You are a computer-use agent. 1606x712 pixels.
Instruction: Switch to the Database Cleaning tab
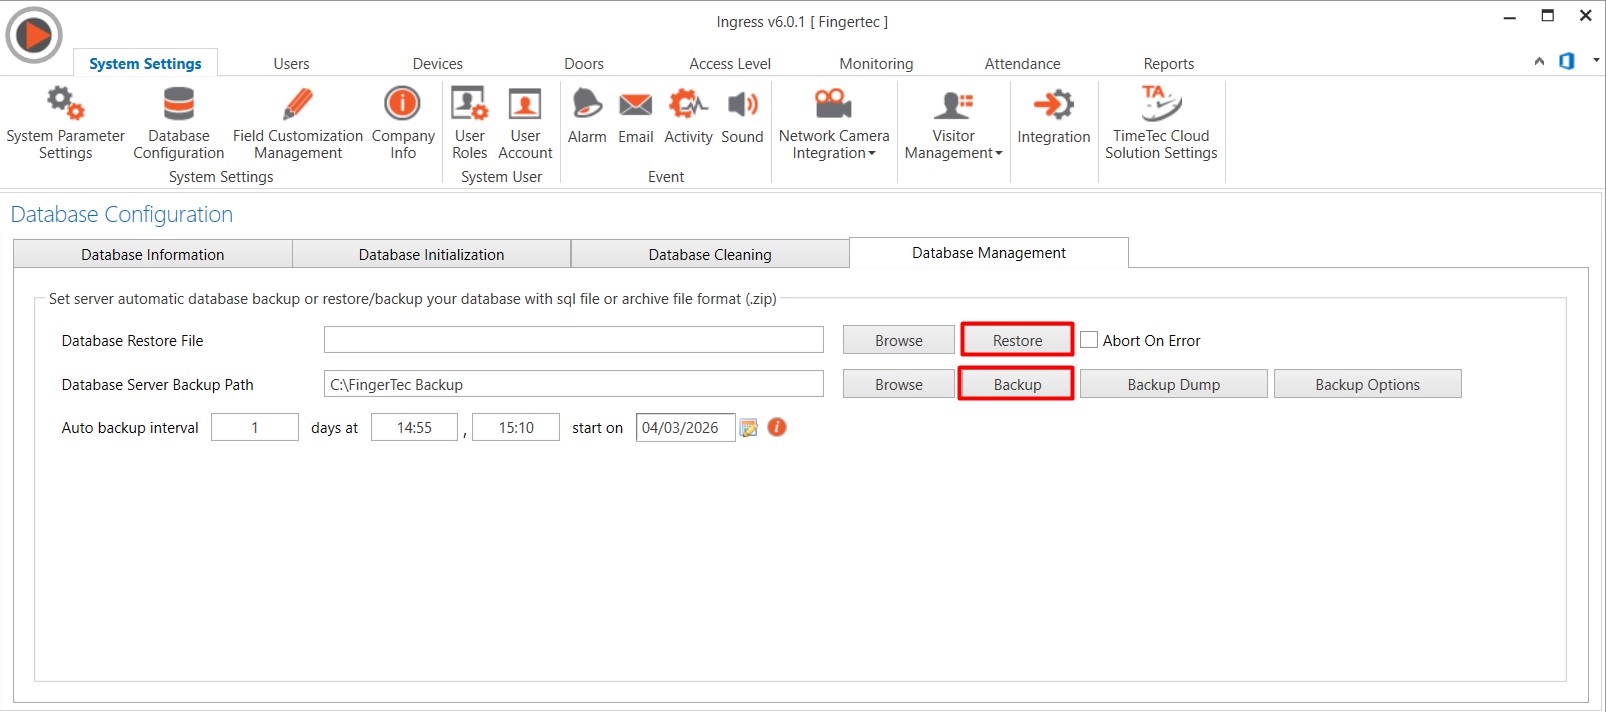click(x=710, y=255)
